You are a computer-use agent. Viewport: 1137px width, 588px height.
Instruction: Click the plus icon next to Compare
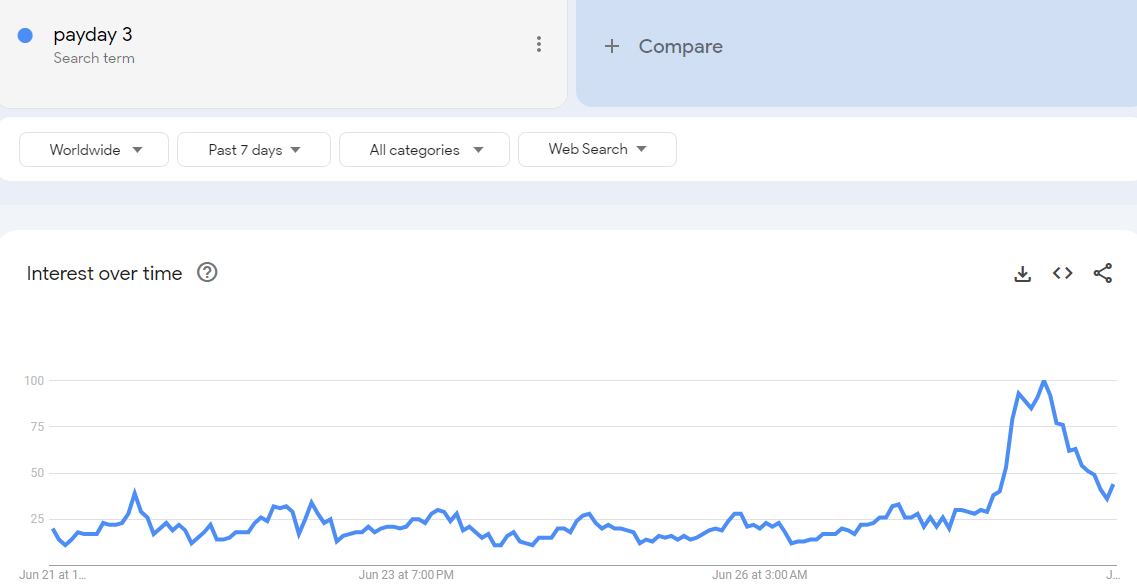pos(612,46)
